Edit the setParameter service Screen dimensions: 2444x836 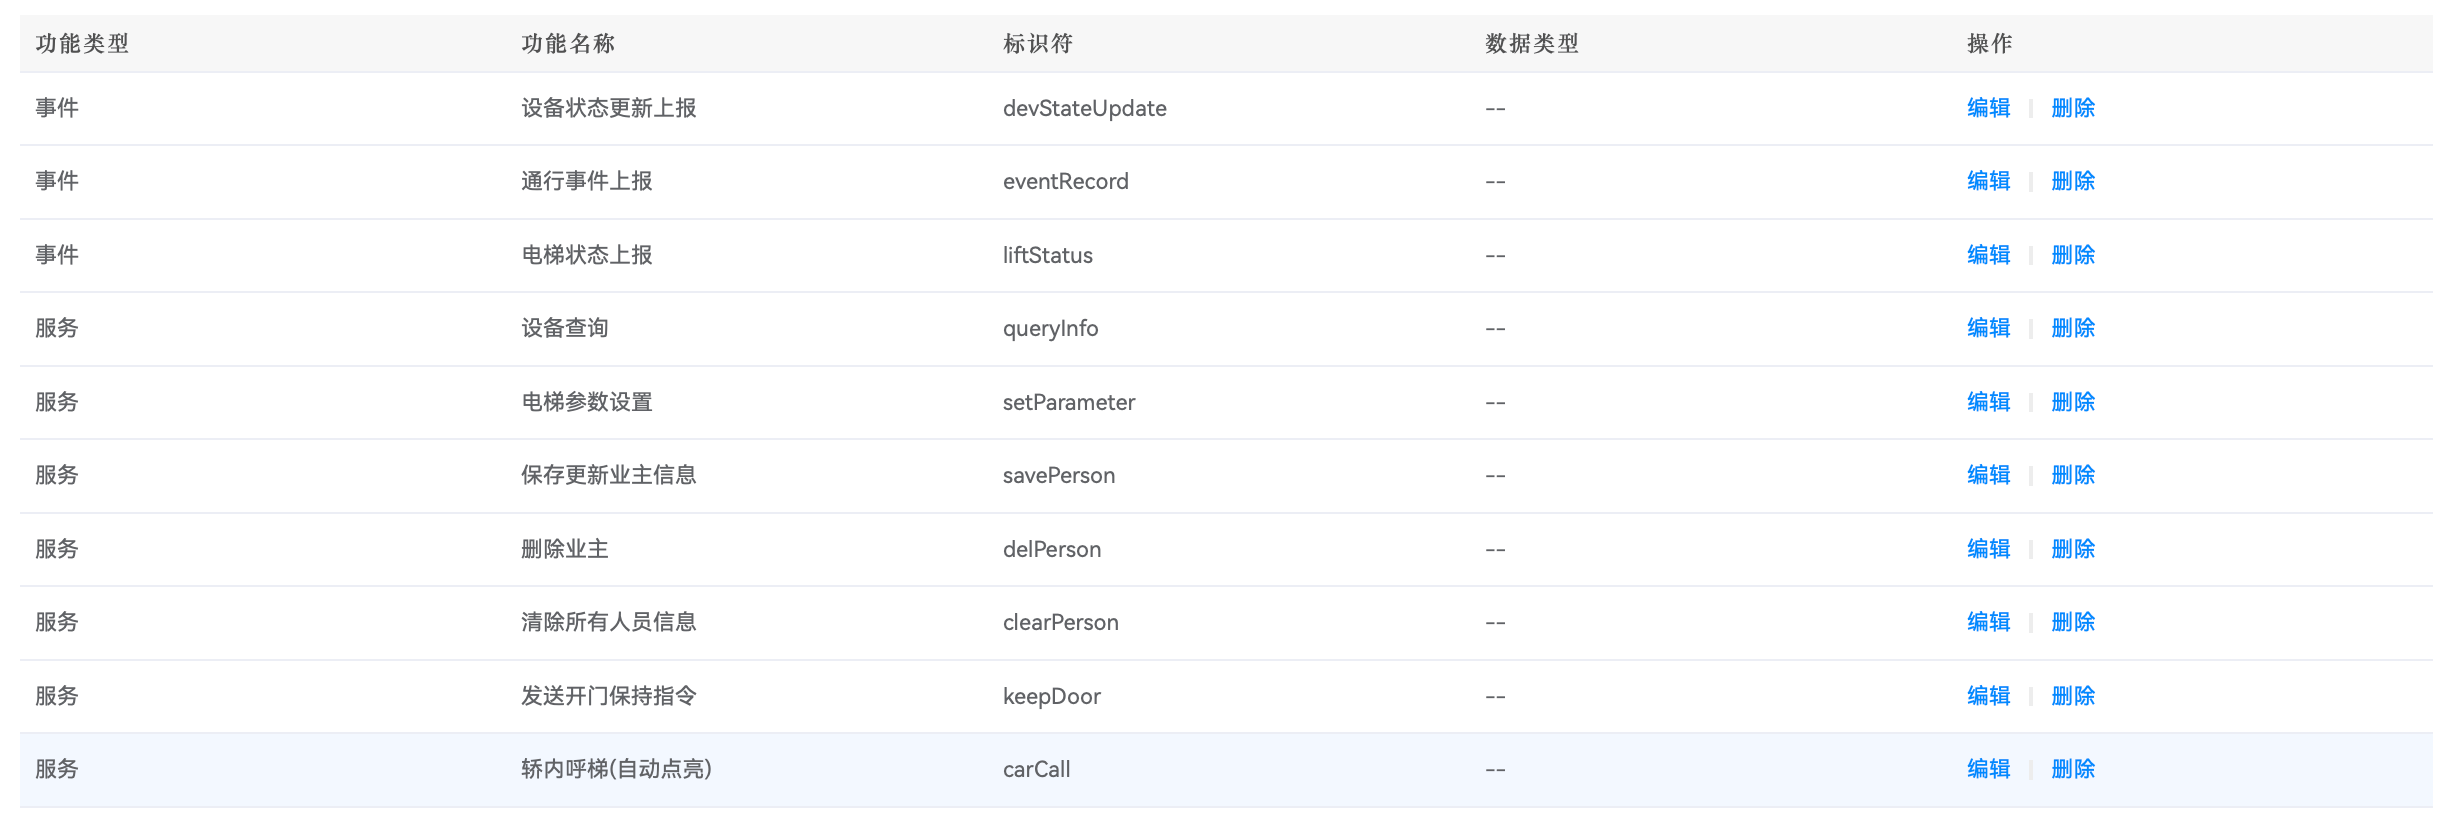pos(1988,402)
